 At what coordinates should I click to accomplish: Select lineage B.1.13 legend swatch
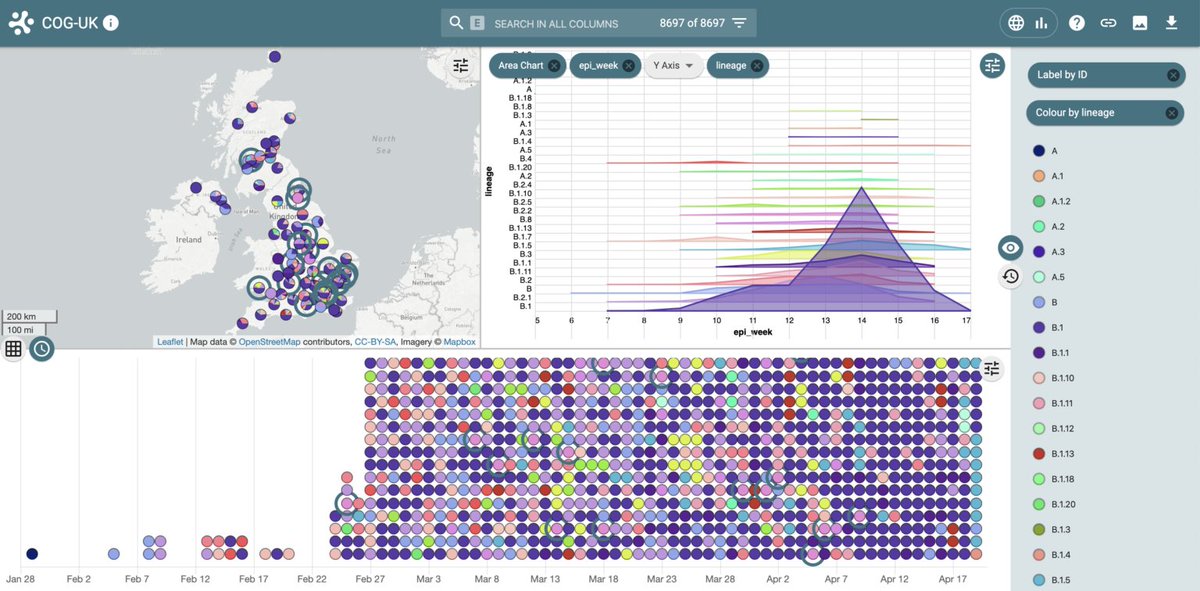1037,453
